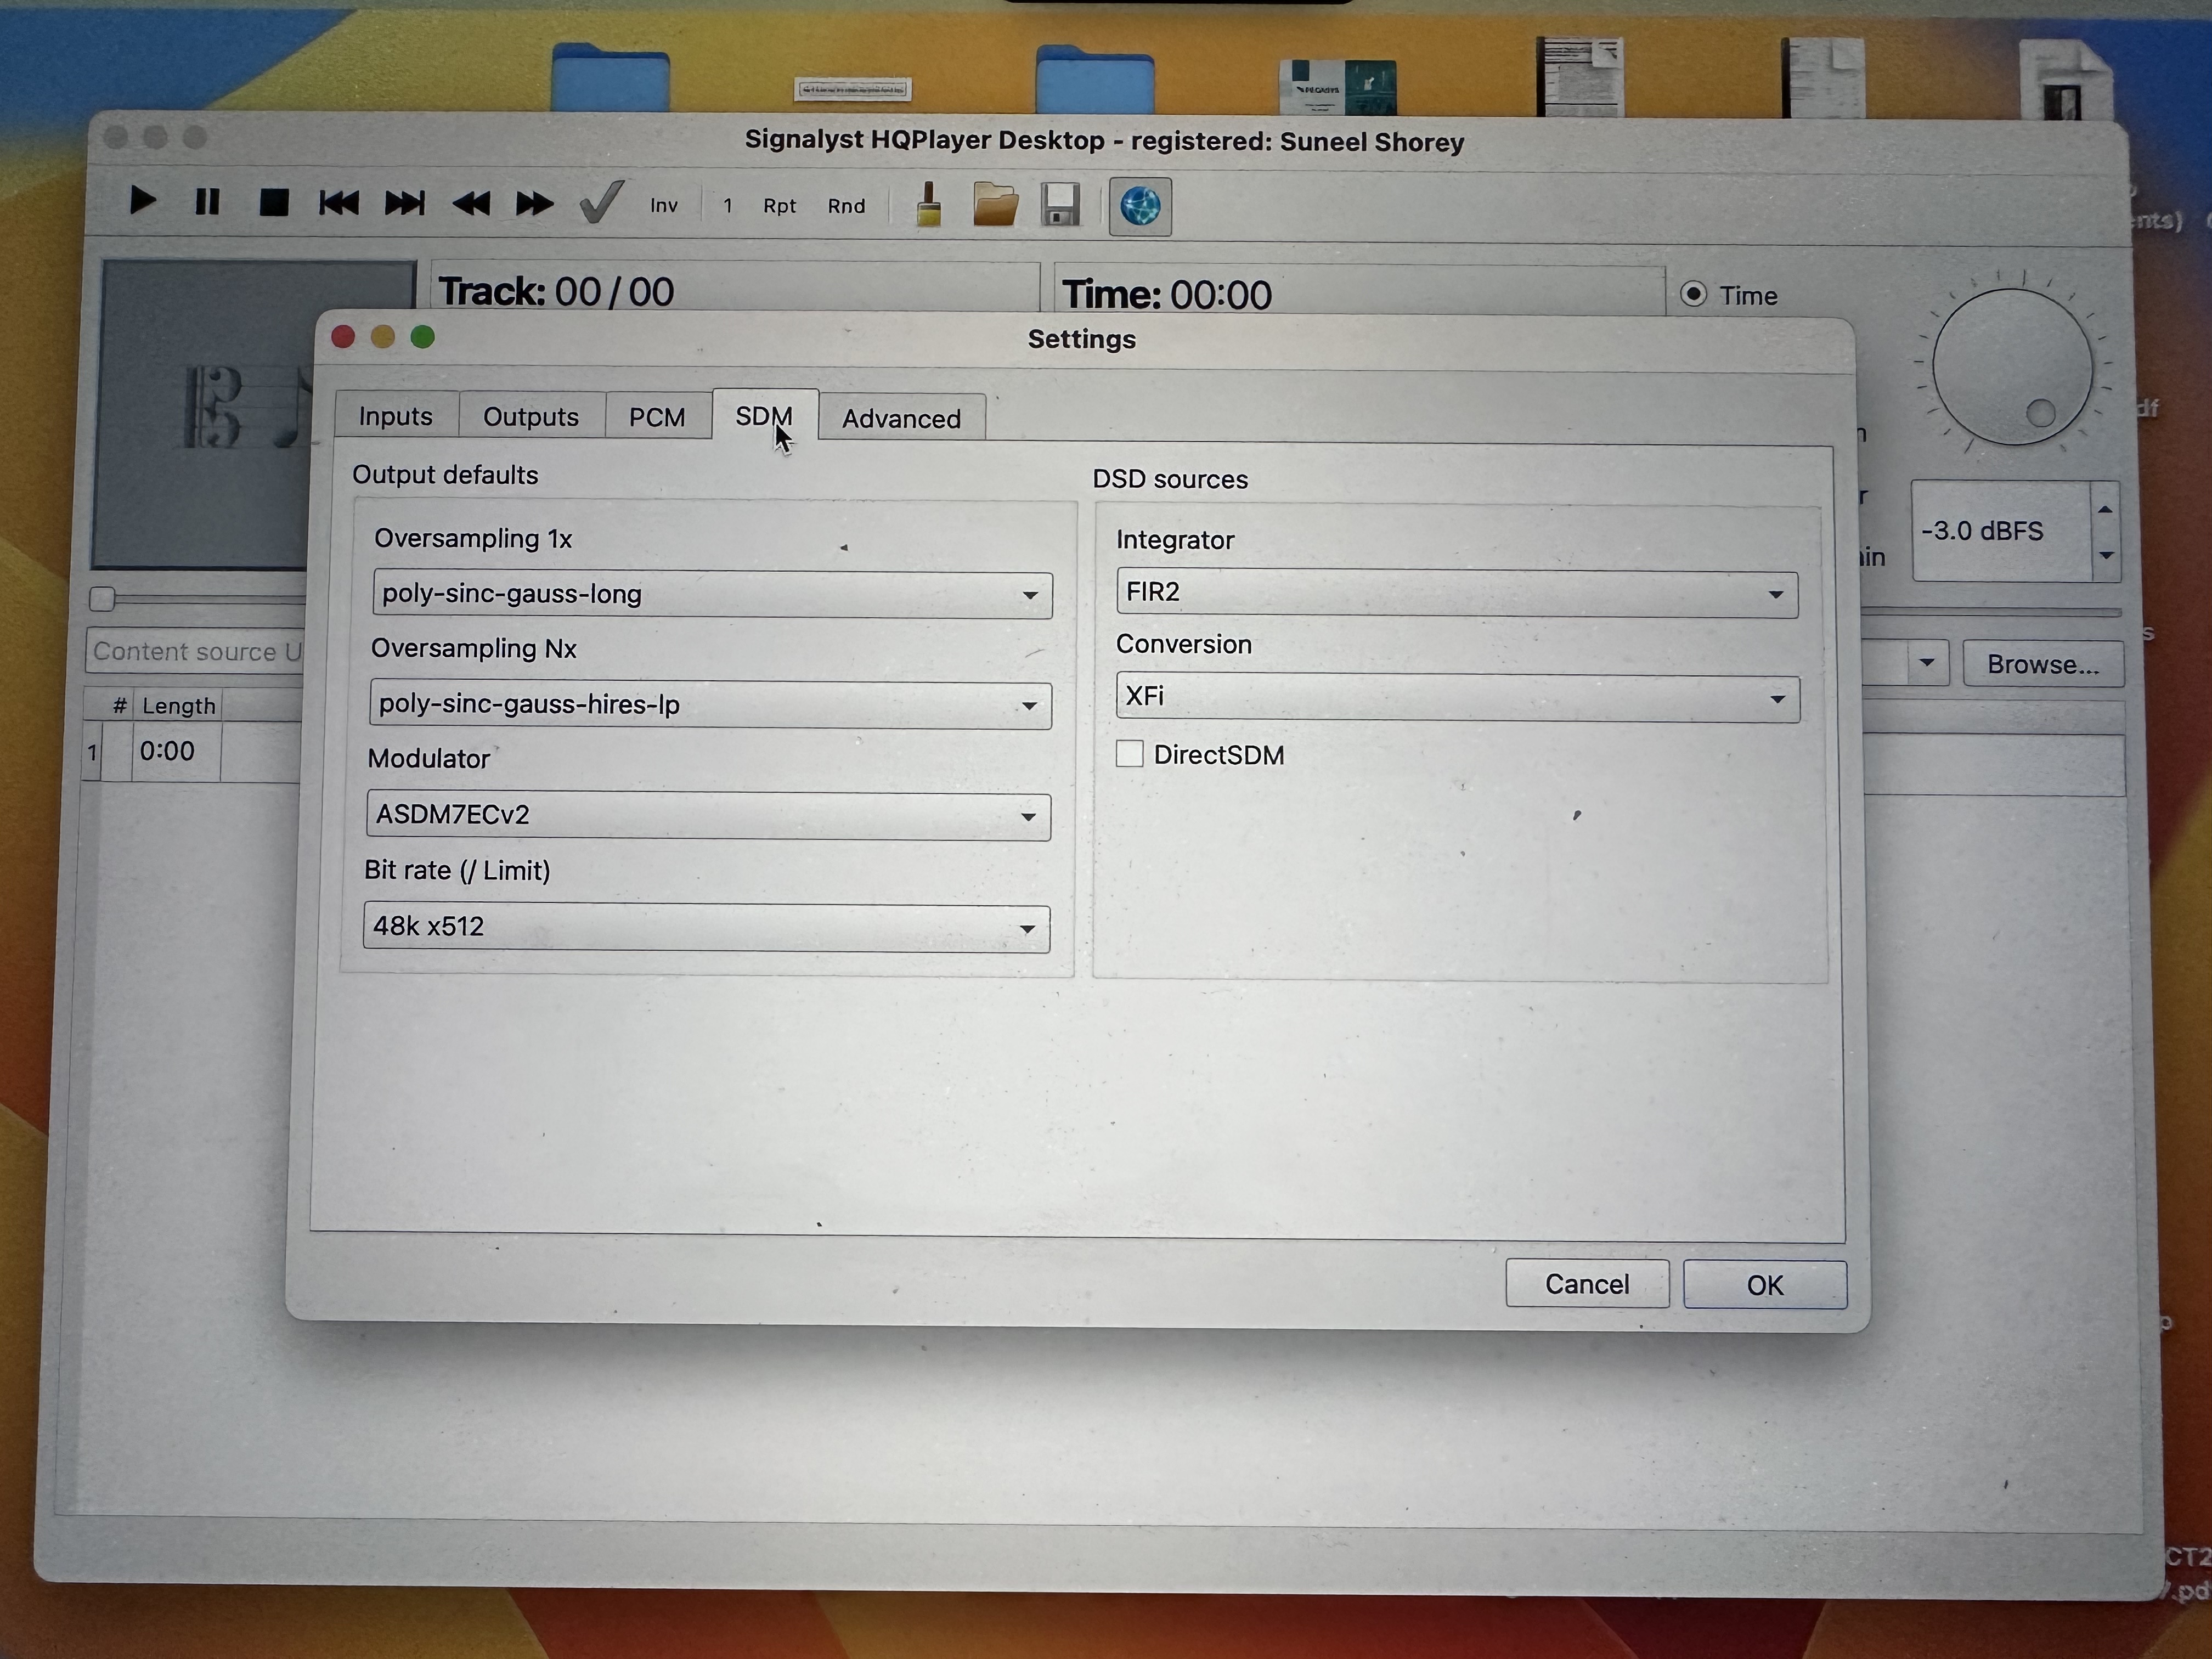Click the Play button in toolbar
The image size is (2212, 1659).
(x=142, y=201)
